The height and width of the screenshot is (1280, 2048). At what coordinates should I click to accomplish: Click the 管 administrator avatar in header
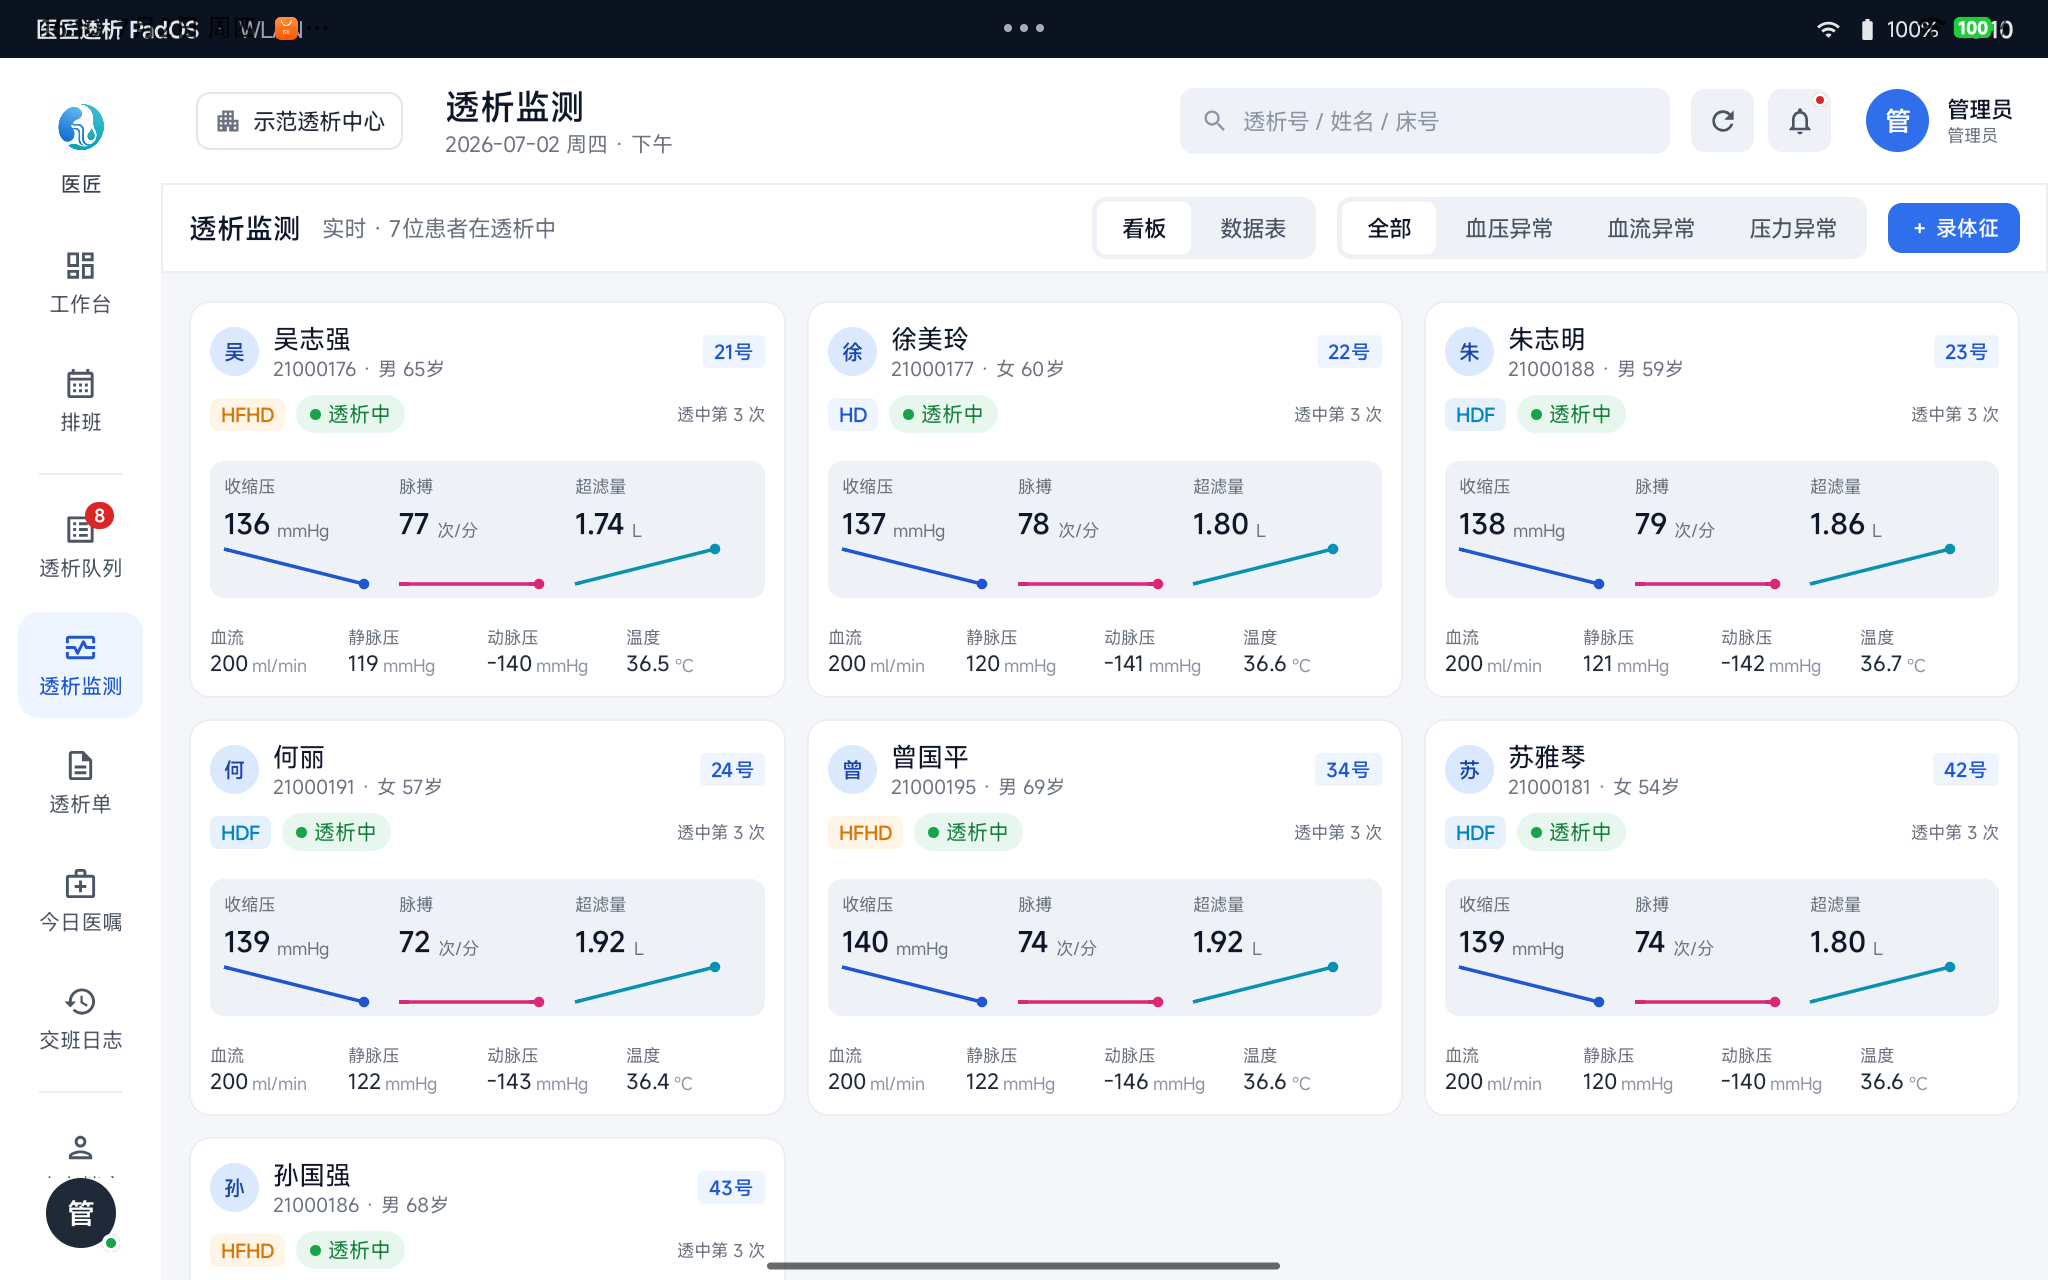pos(1897,121)
